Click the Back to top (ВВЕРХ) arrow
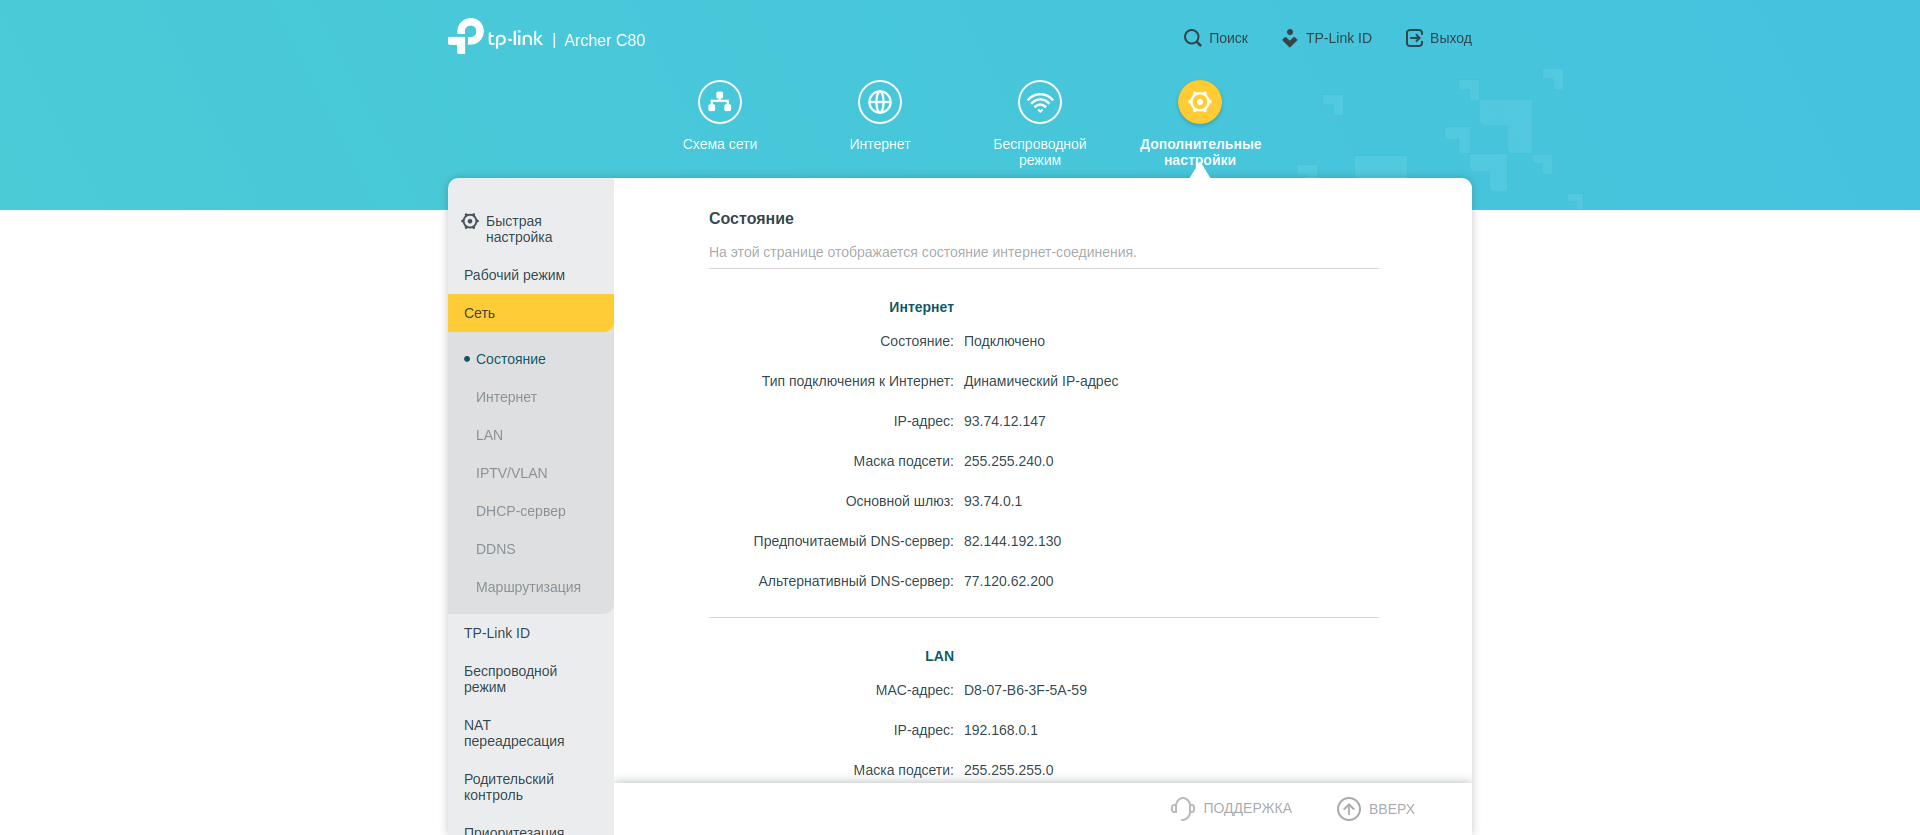This screenshot has height=835, width=1920. [1349, 808]
